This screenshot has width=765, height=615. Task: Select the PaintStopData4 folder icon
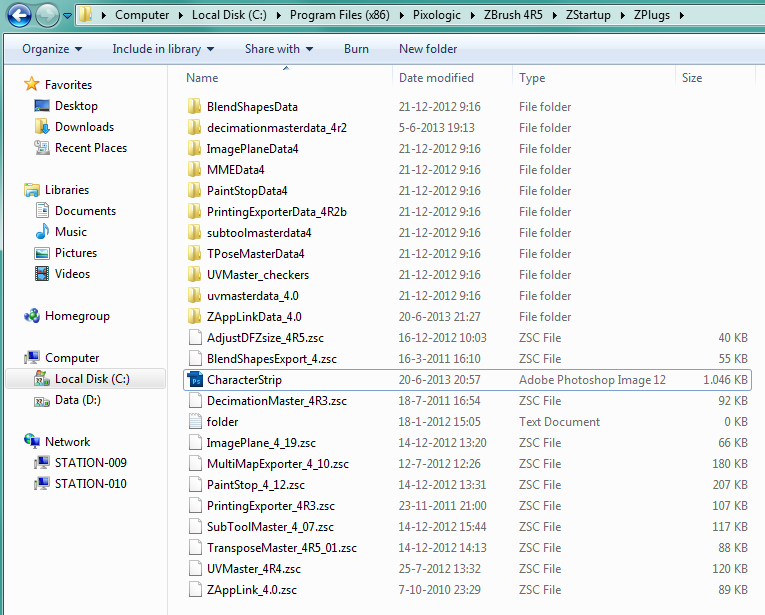click(194, 190)
